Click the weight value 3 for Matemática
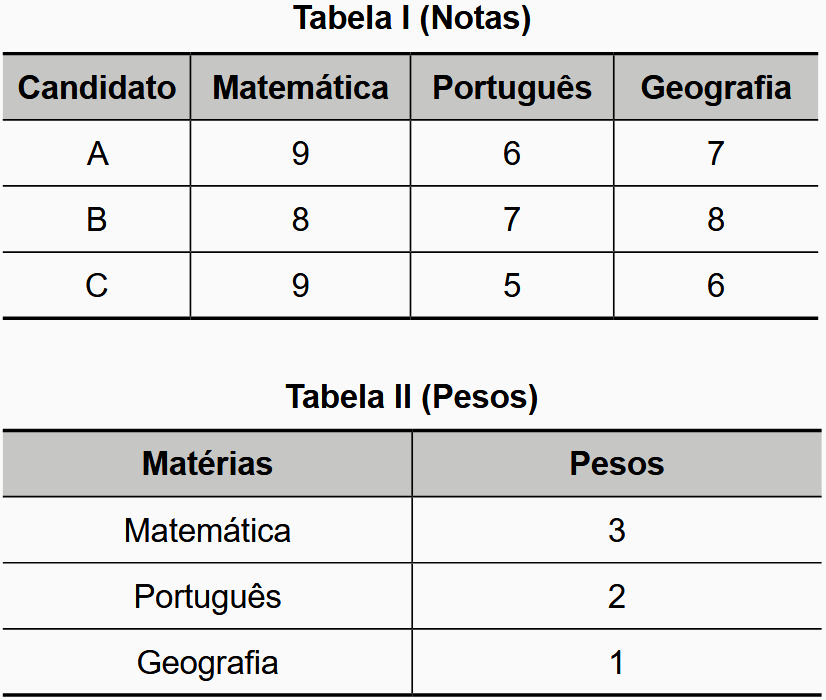The height and width of the screenshot is (700, 826). coord(616,530)
